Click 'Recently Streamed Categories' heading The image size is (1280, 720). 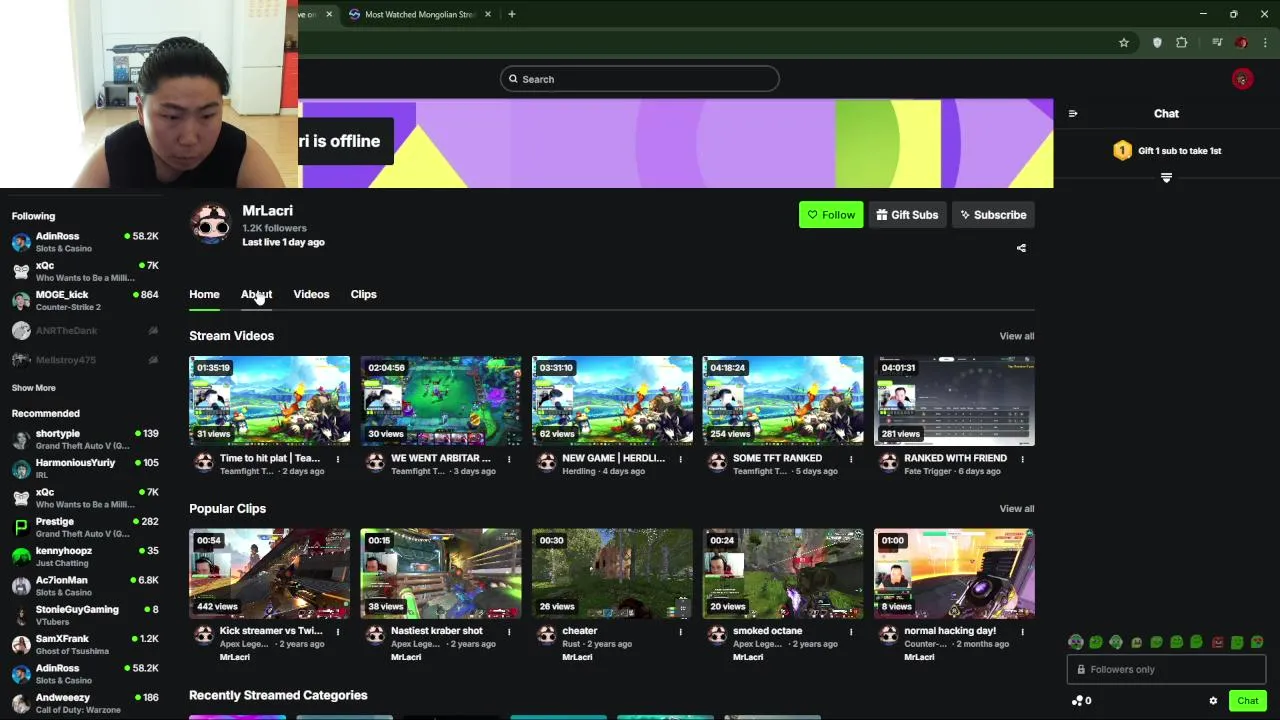(278, 695)
